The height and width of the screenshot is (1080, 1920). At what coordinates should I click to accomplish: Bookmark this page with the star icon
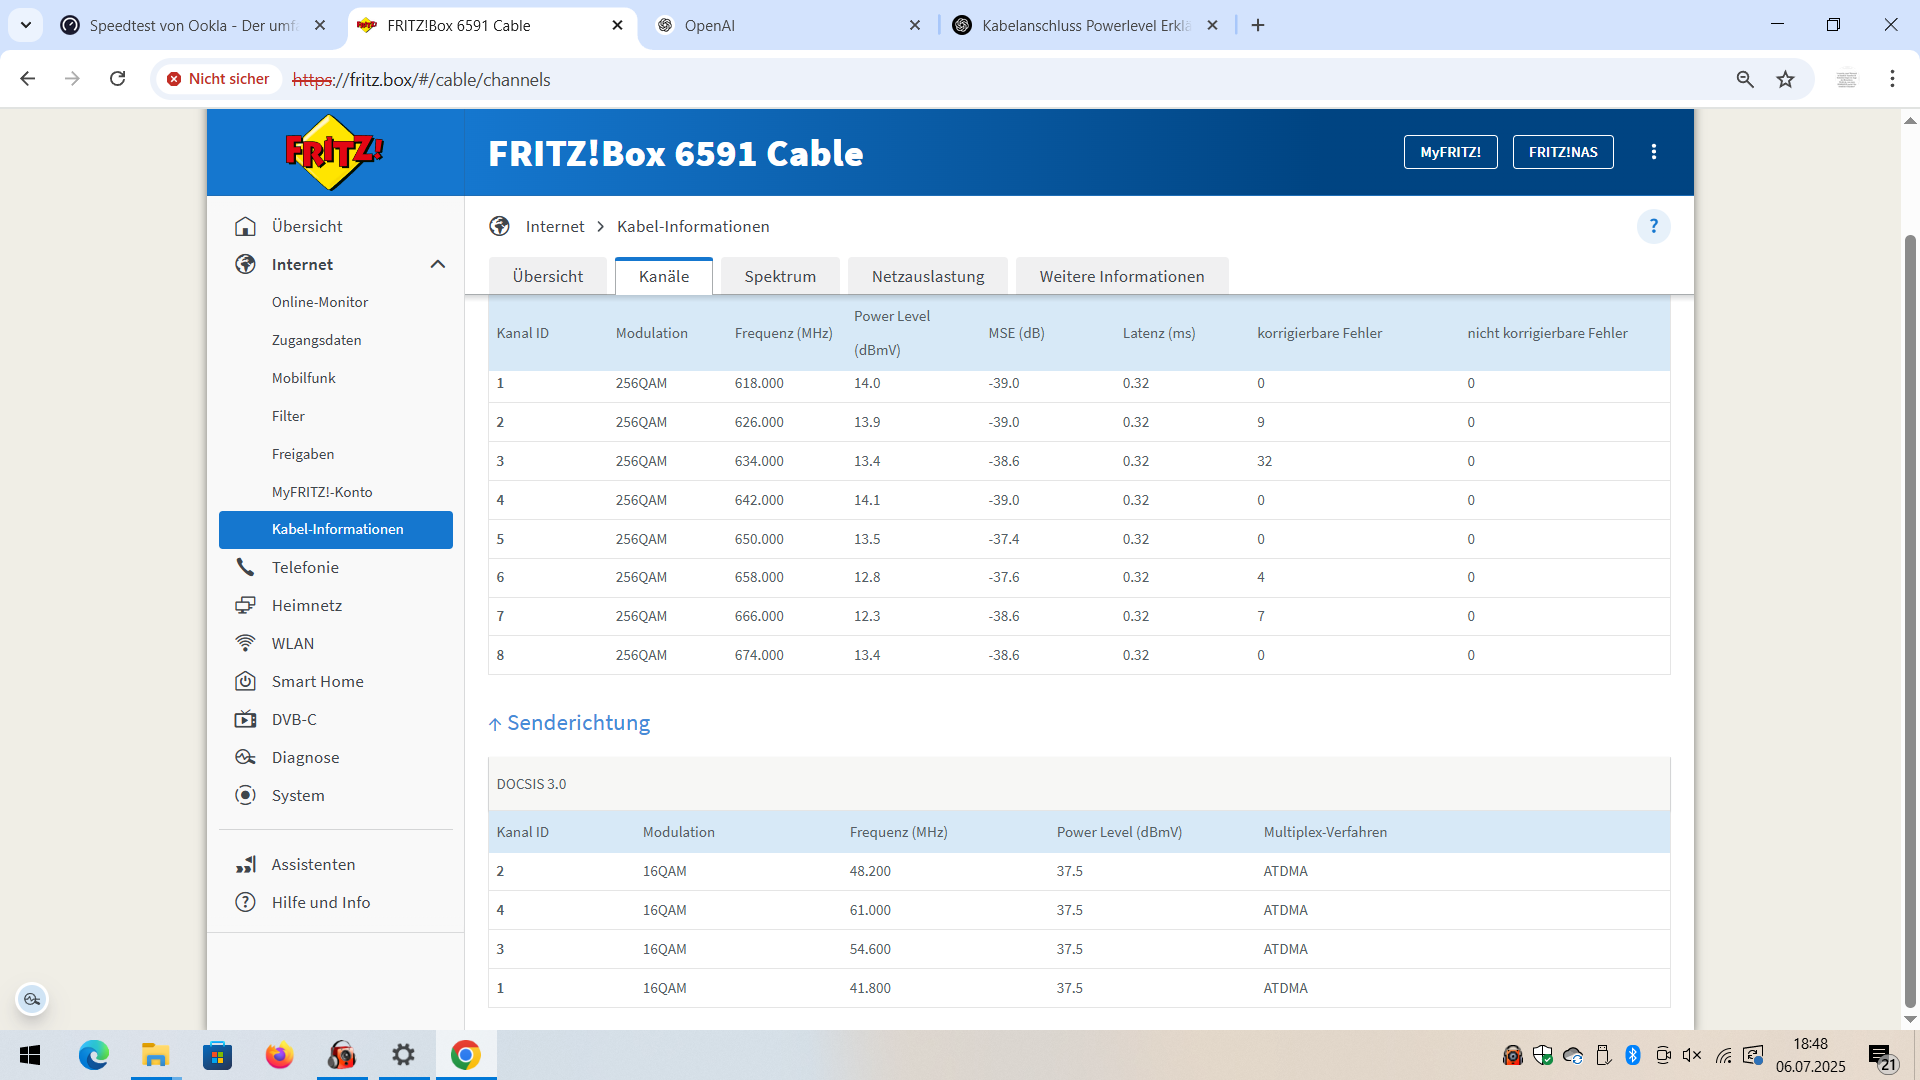[x=1785, y=79]
